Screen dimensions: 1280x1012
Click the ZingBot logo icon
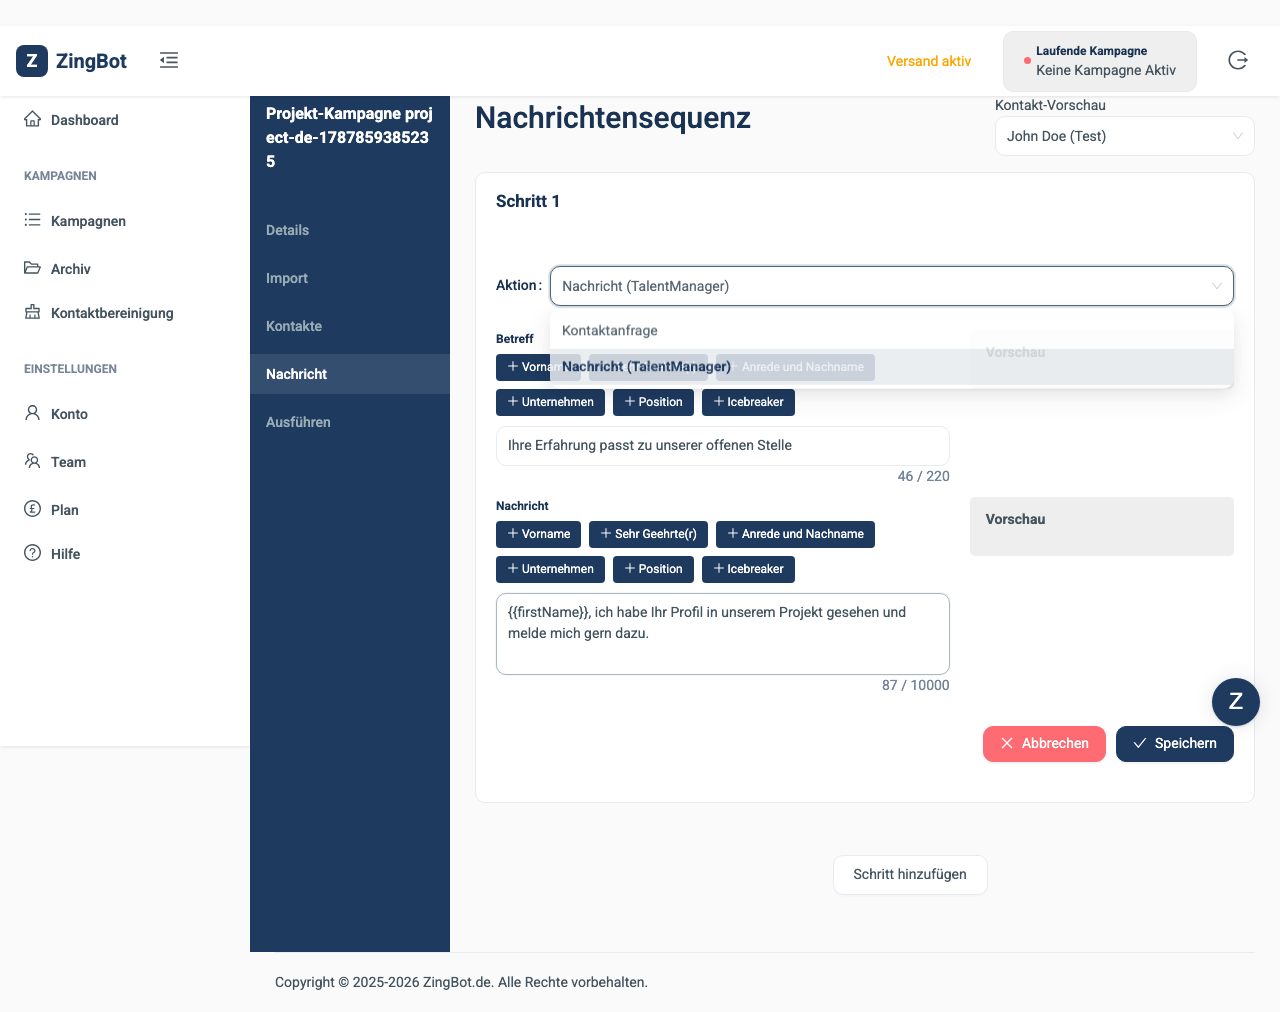pyautogui.click(x=32, y=61)
